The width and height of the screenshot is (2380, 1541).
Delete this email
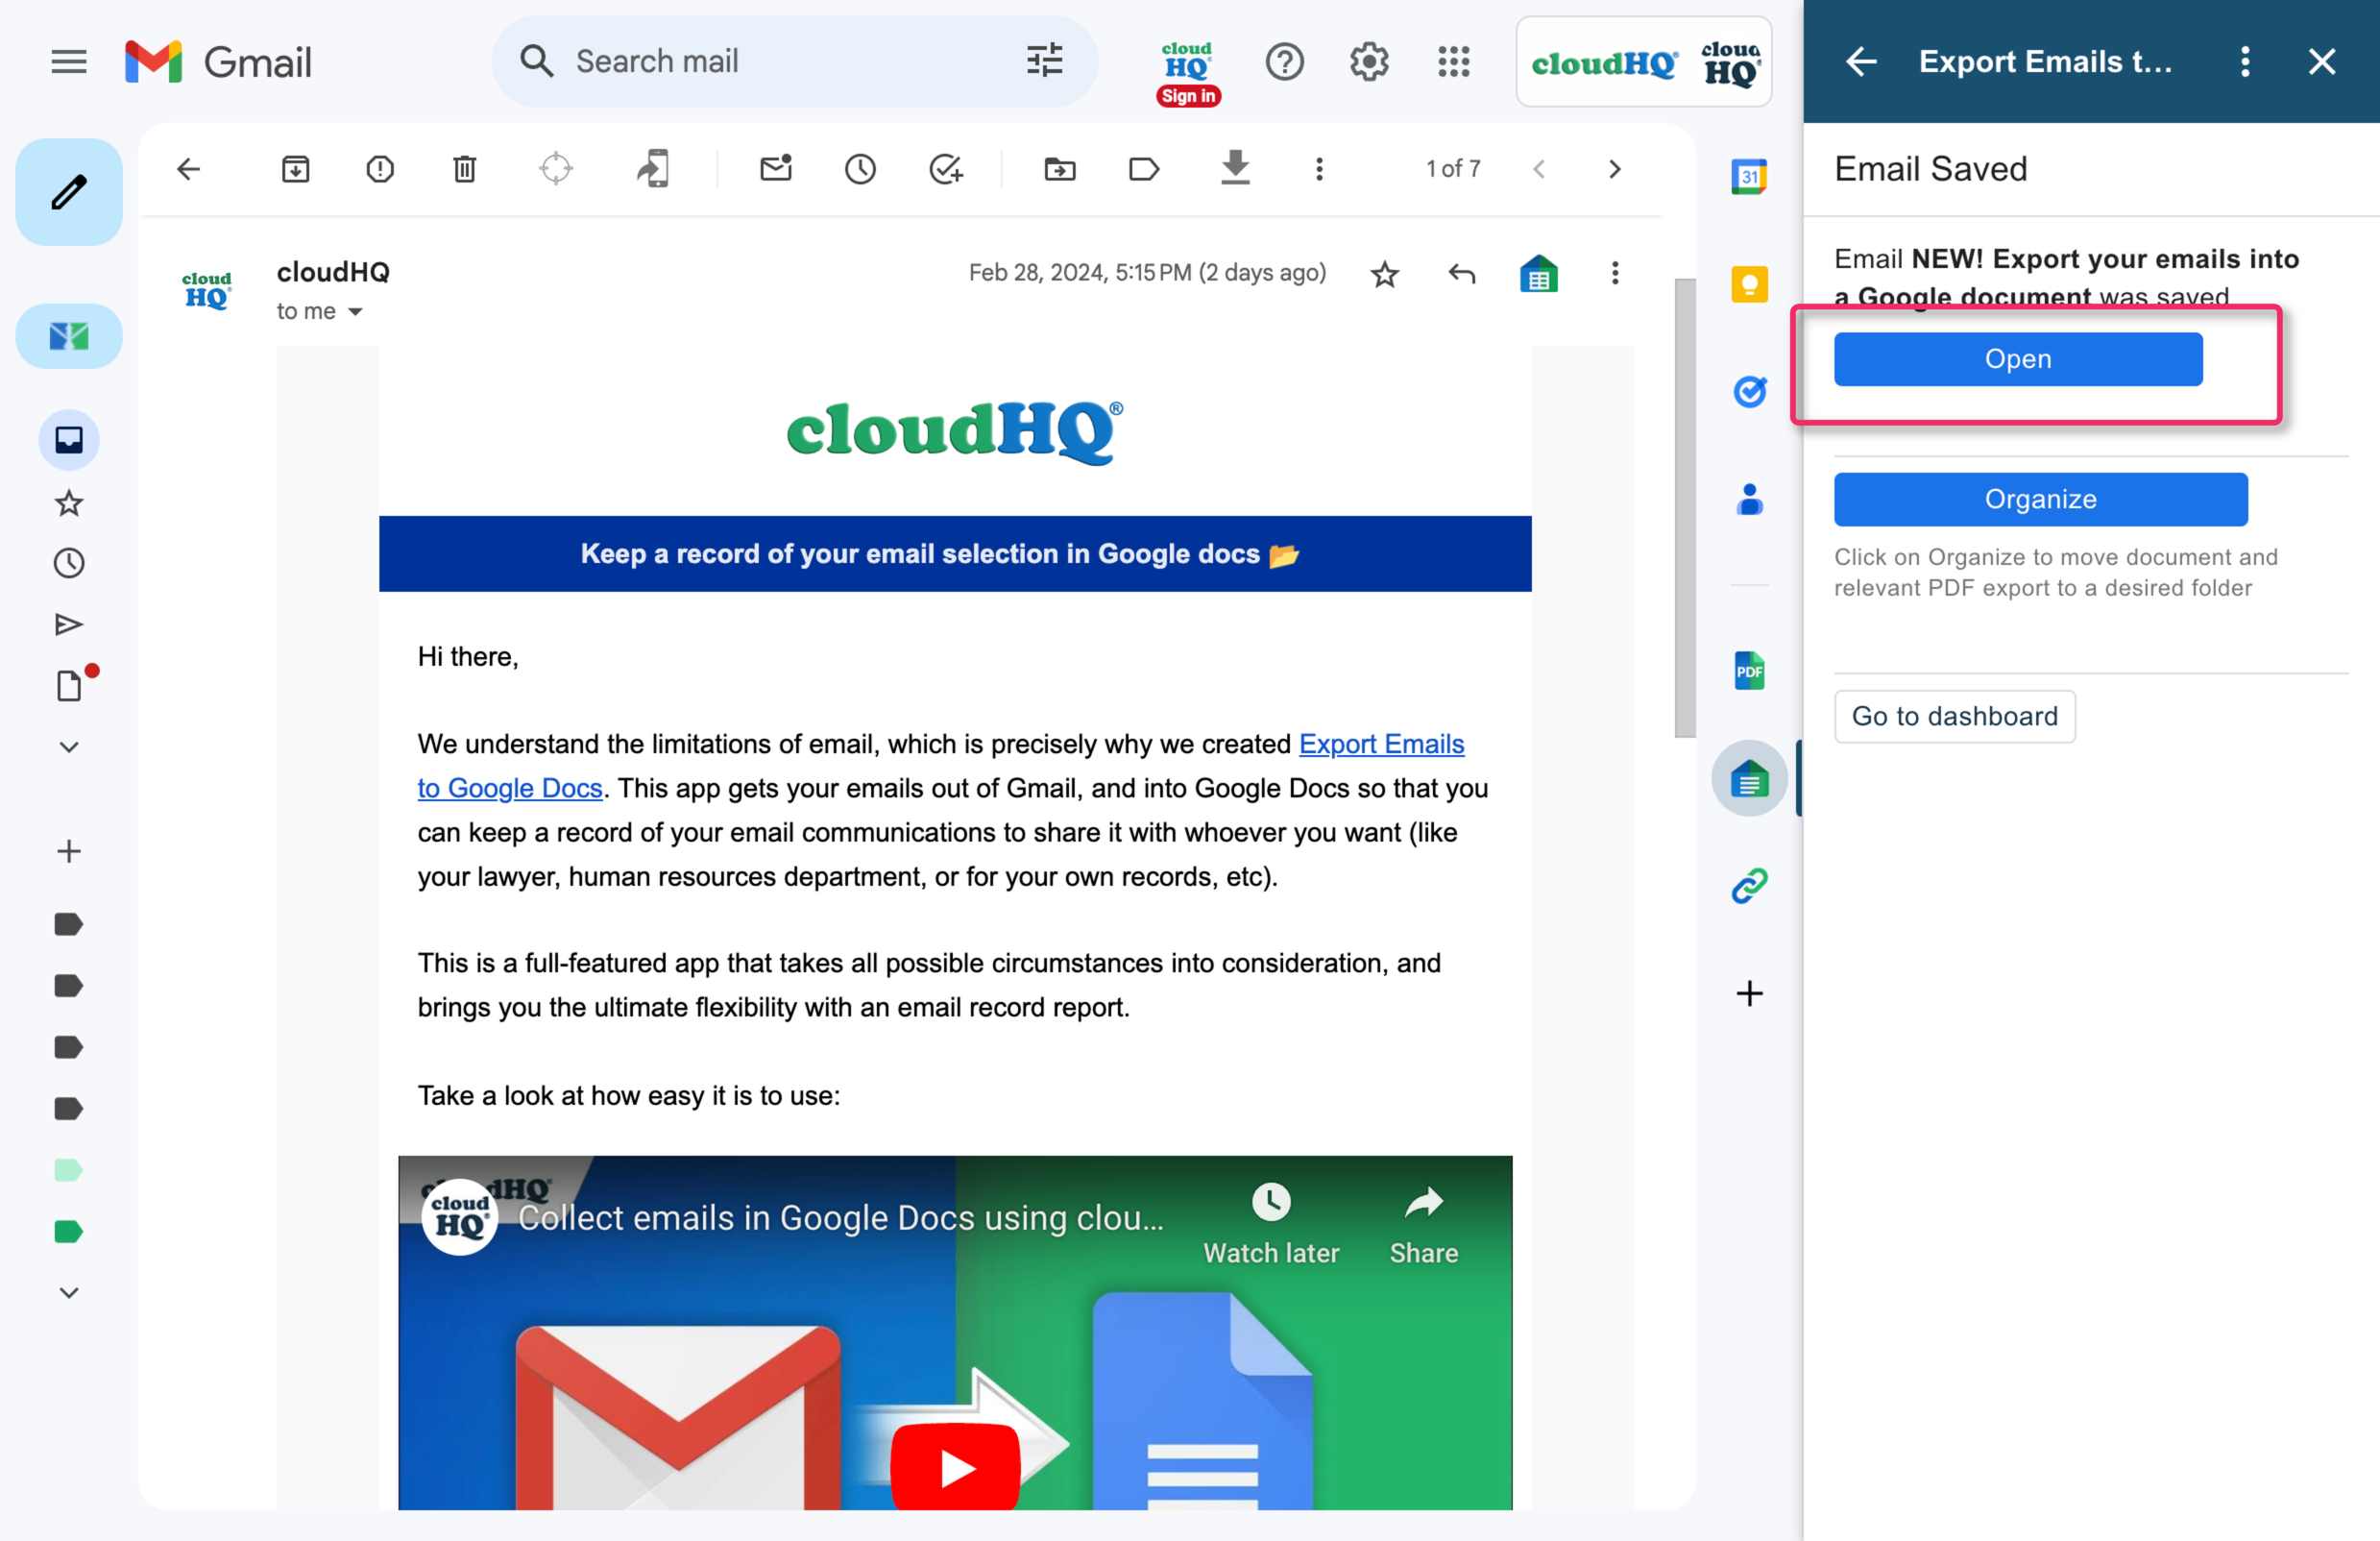pyautogui.click(x=464, y=169)
